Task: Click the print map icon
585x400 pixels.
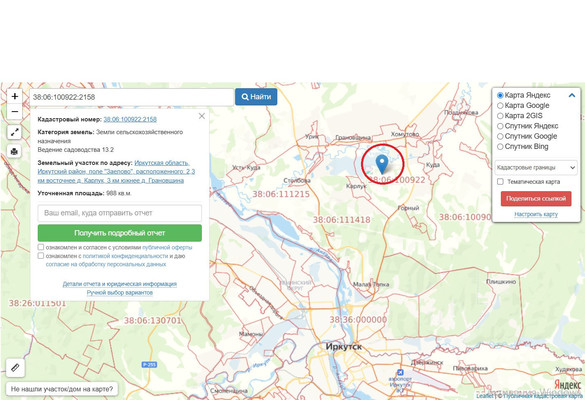Action: 15,151
